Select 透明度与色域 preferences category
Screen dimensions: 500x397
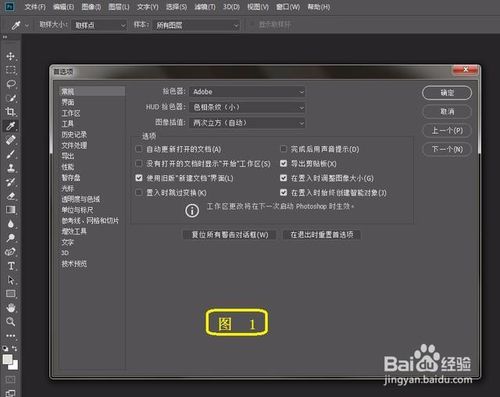[x=81, y=199]
